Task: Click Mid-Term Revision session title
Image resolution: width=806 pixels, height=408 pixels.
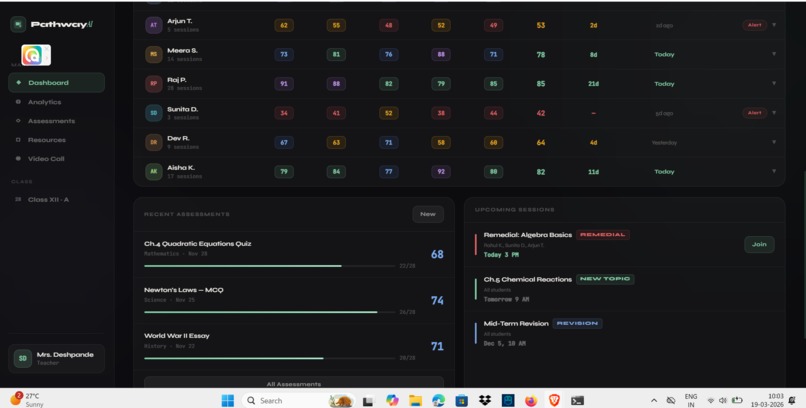Action: 516,324
